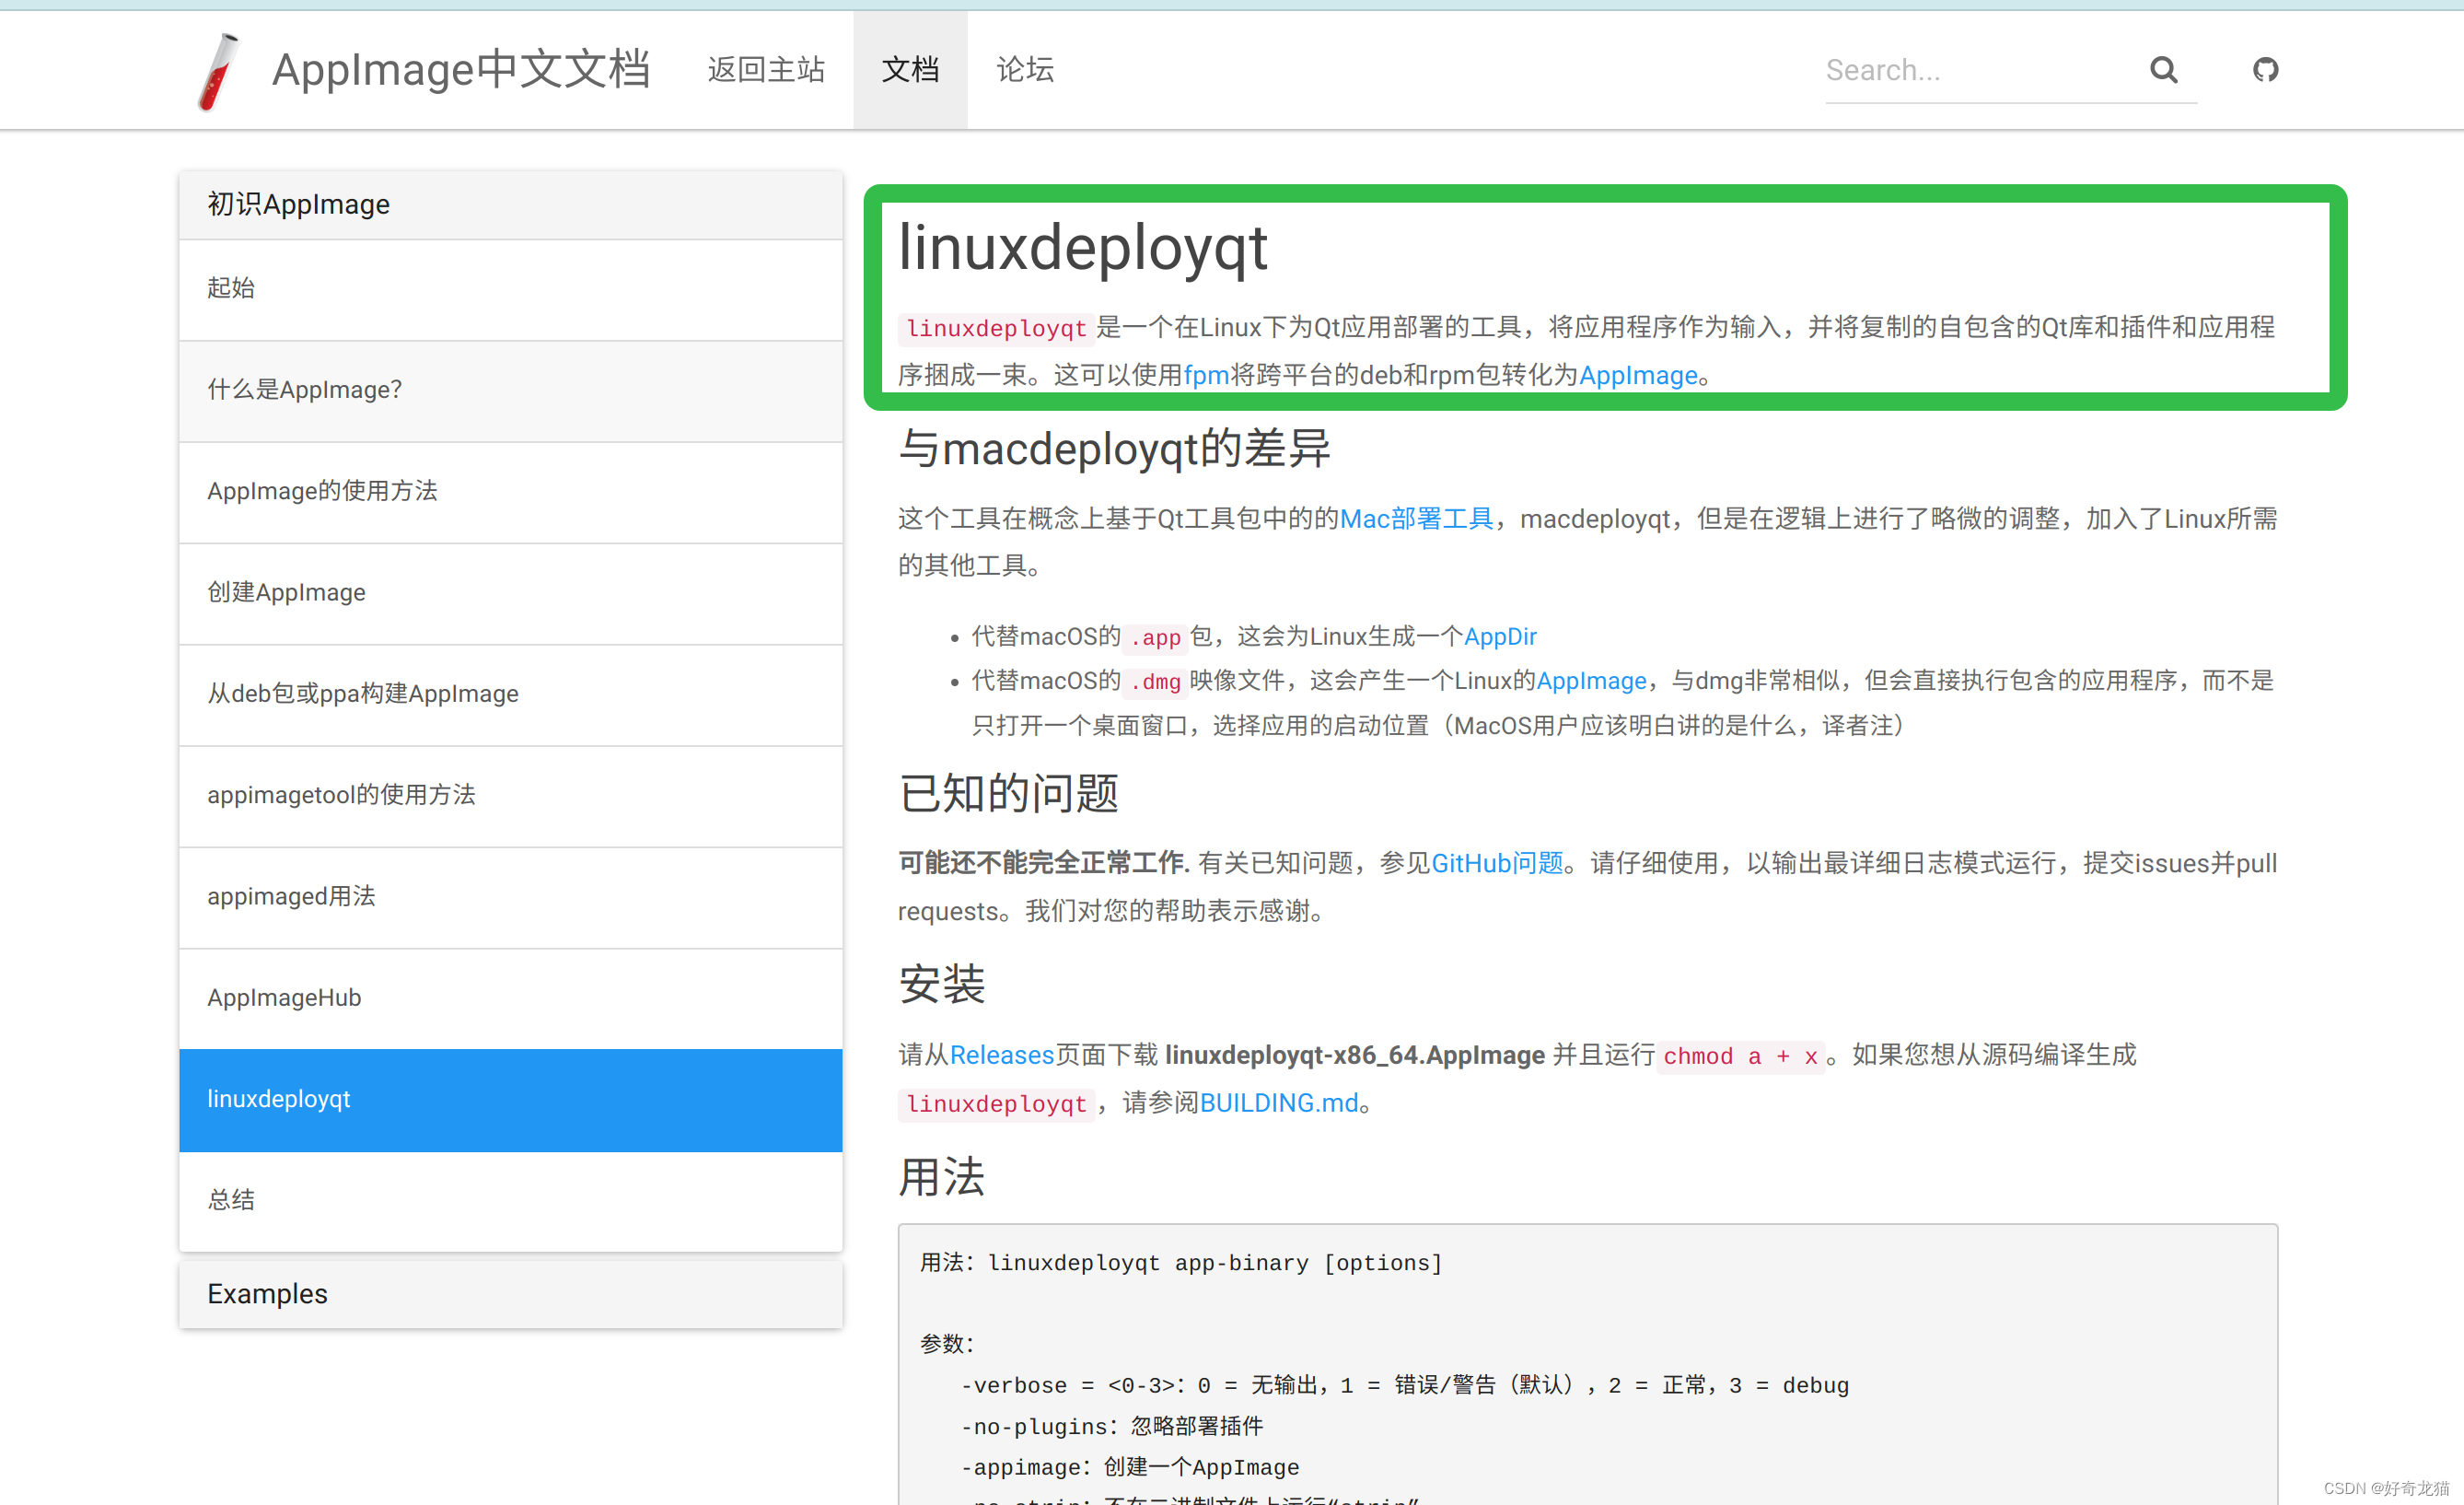This screenshot has width=2464, height=1505.
Task: Focus the Search input field
Action: tap(1980, 70)
